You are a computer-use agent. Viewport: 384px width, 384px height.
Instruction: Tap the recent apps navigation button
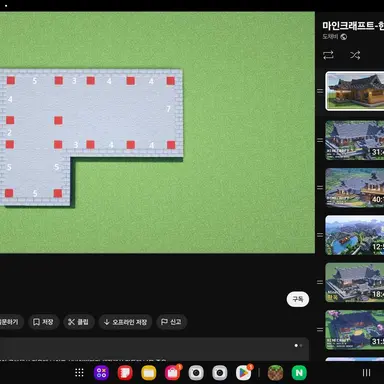(366, 373)
